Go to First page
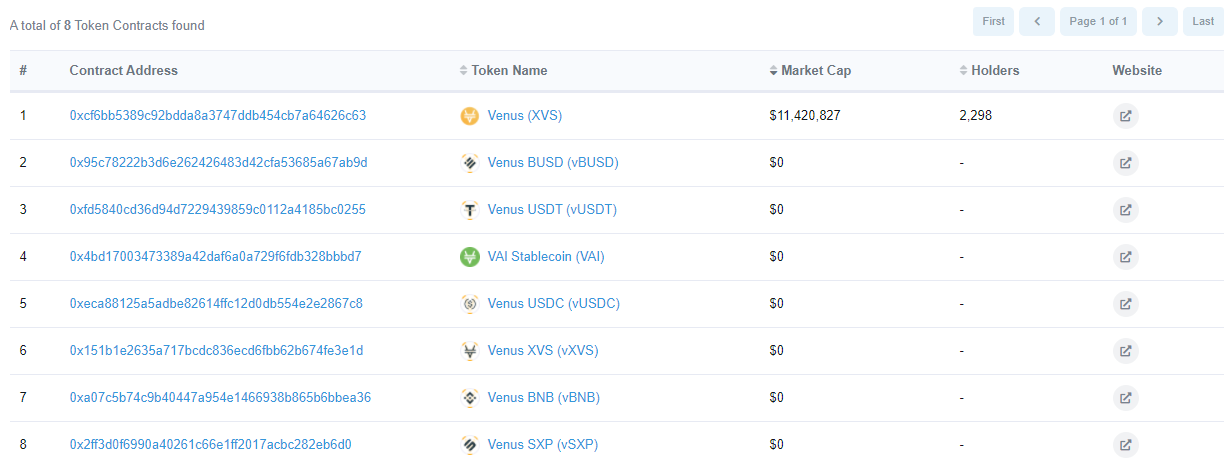 [x=994, y=21]
